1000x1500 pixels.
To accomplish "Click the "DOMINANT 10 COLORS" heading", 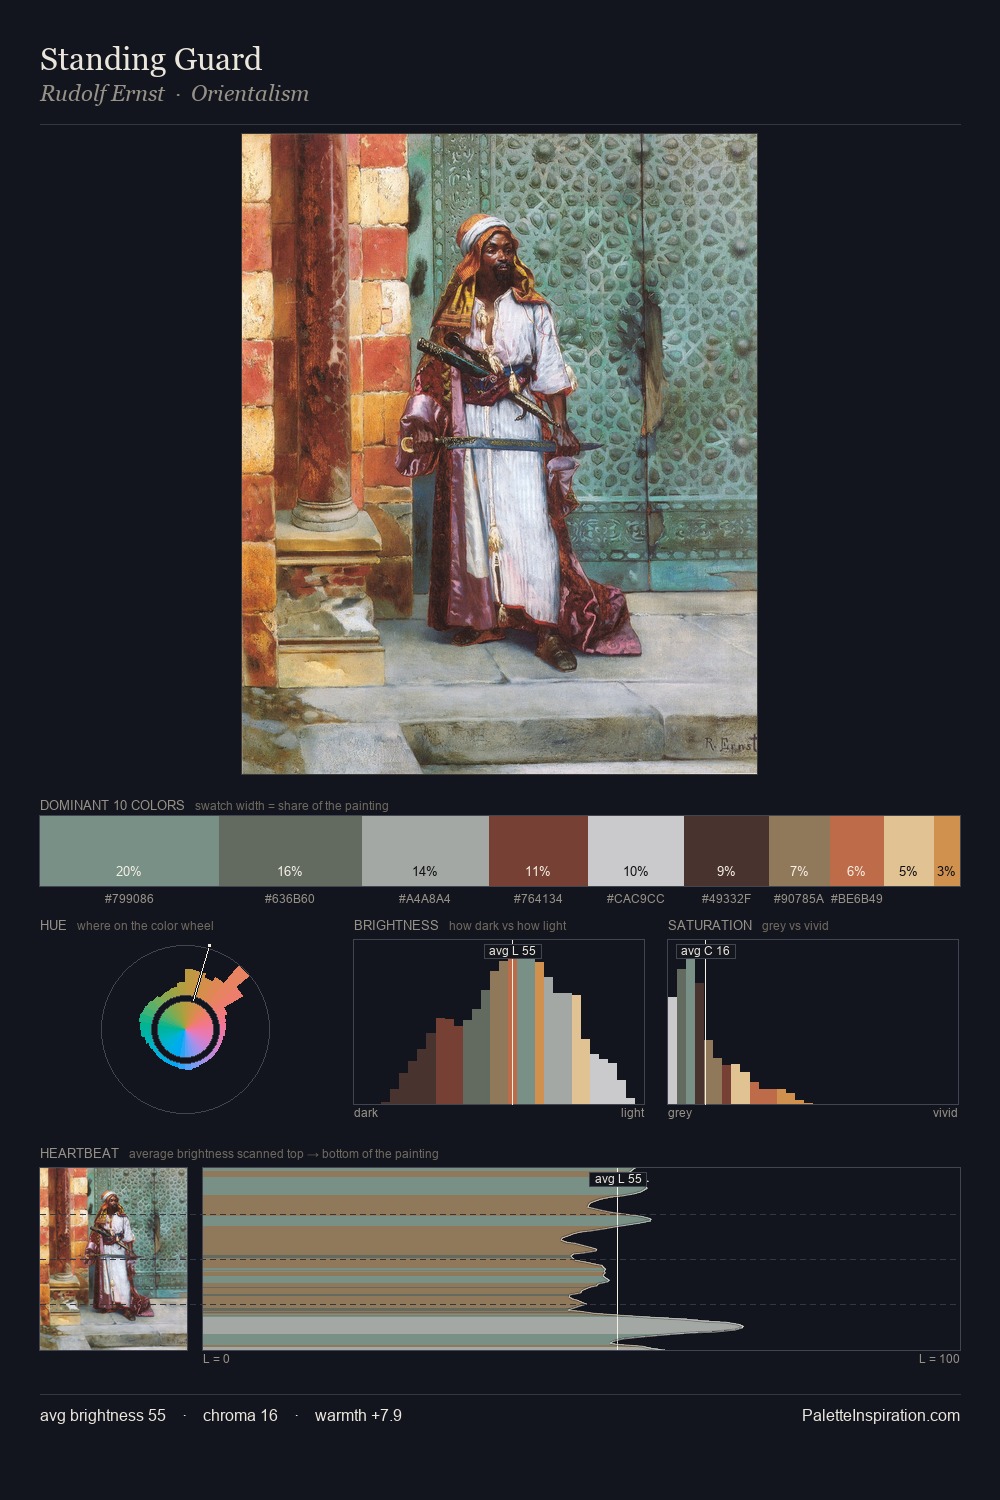I will pyautogui.click(x=112, y=805).
